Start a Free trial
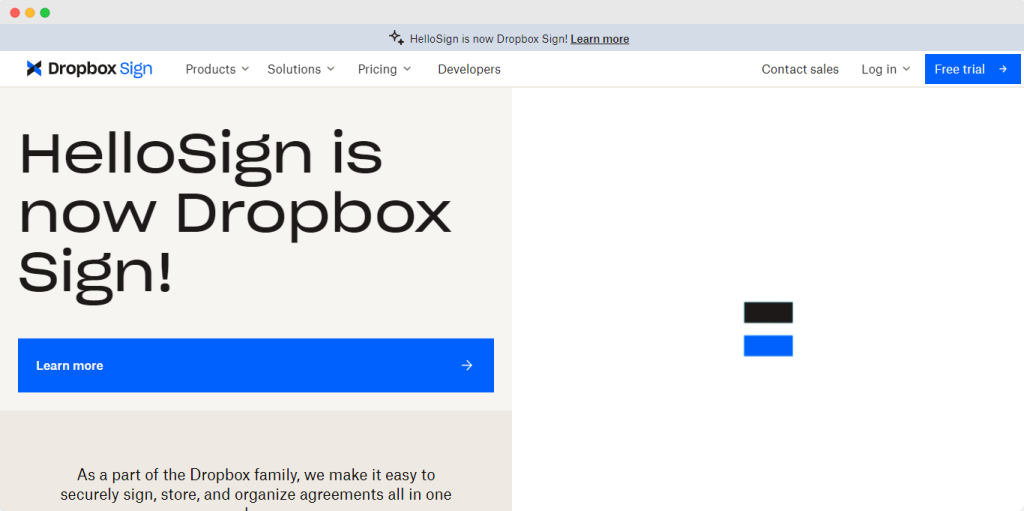This screenshot has height=511, width=1024. point(972,69)
